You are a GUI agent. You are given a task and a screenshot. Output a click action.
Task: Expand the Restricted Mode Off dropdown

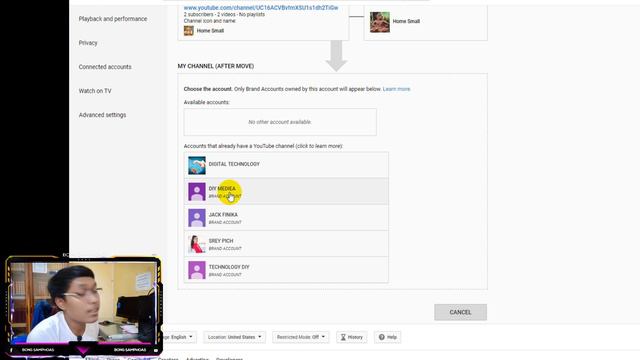tap(300, 337)
